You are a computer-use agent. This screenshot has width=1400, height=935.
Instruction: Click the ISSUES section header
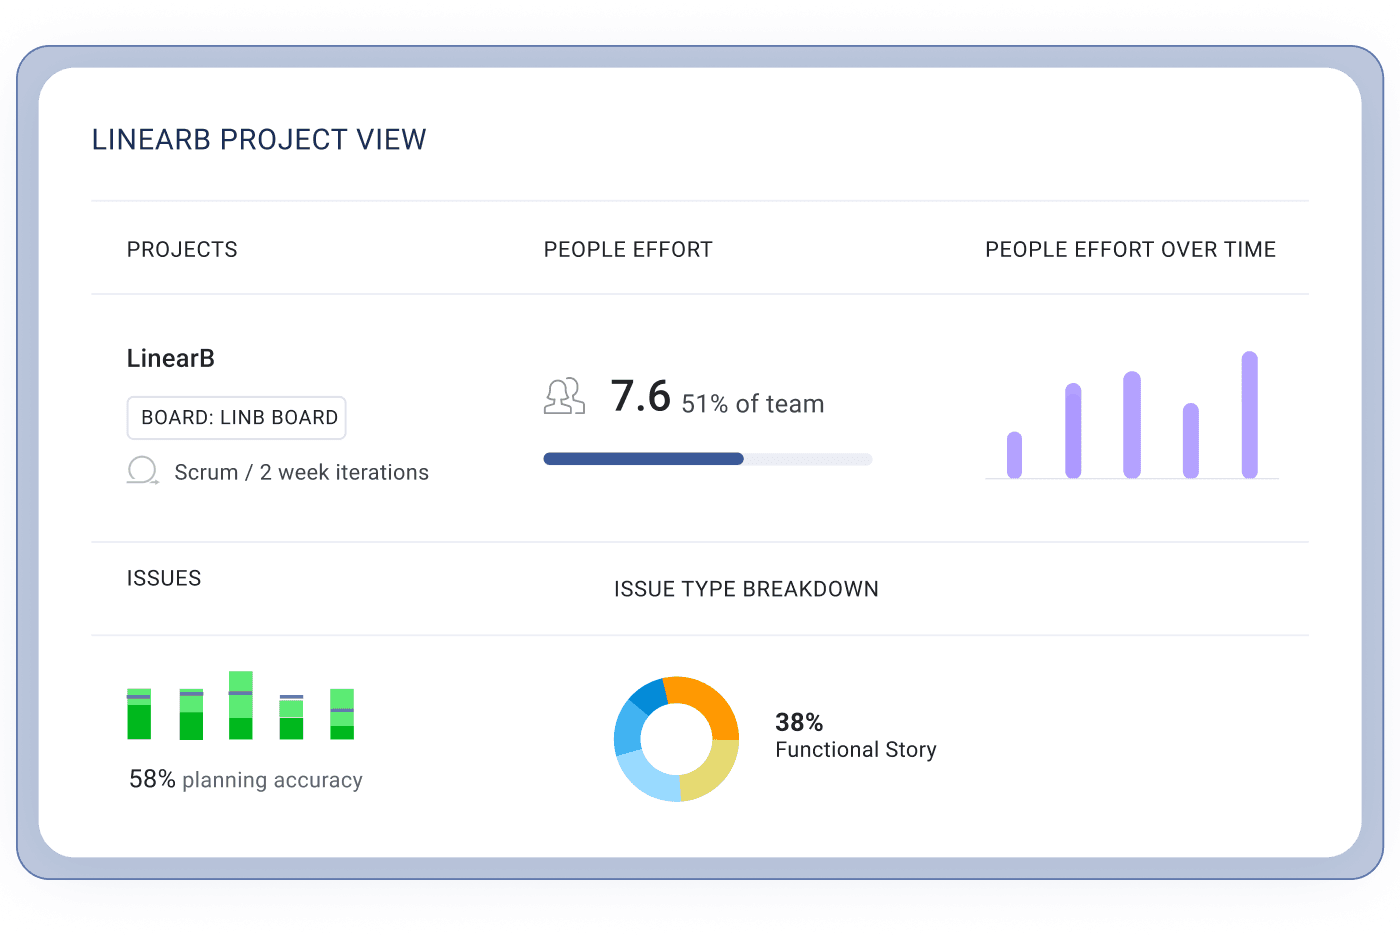tap(164, 579)
